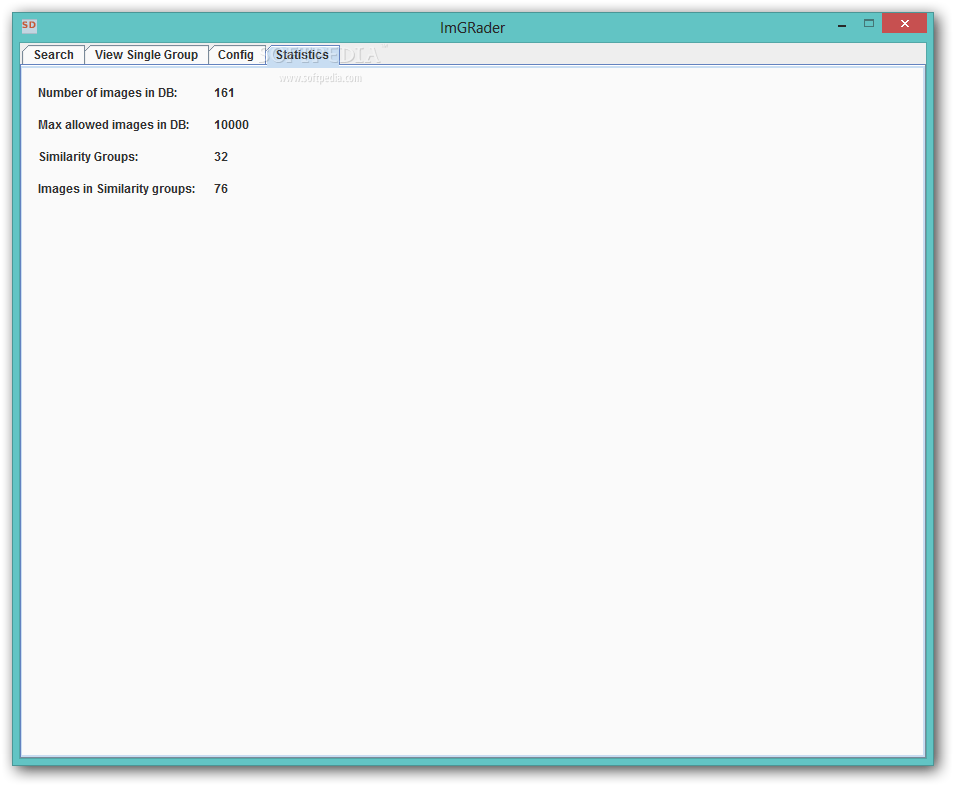Viewport: 954px width, 786px height.
Task: Click the 'Number of images in DB:' label
Action: coord(108,93)
